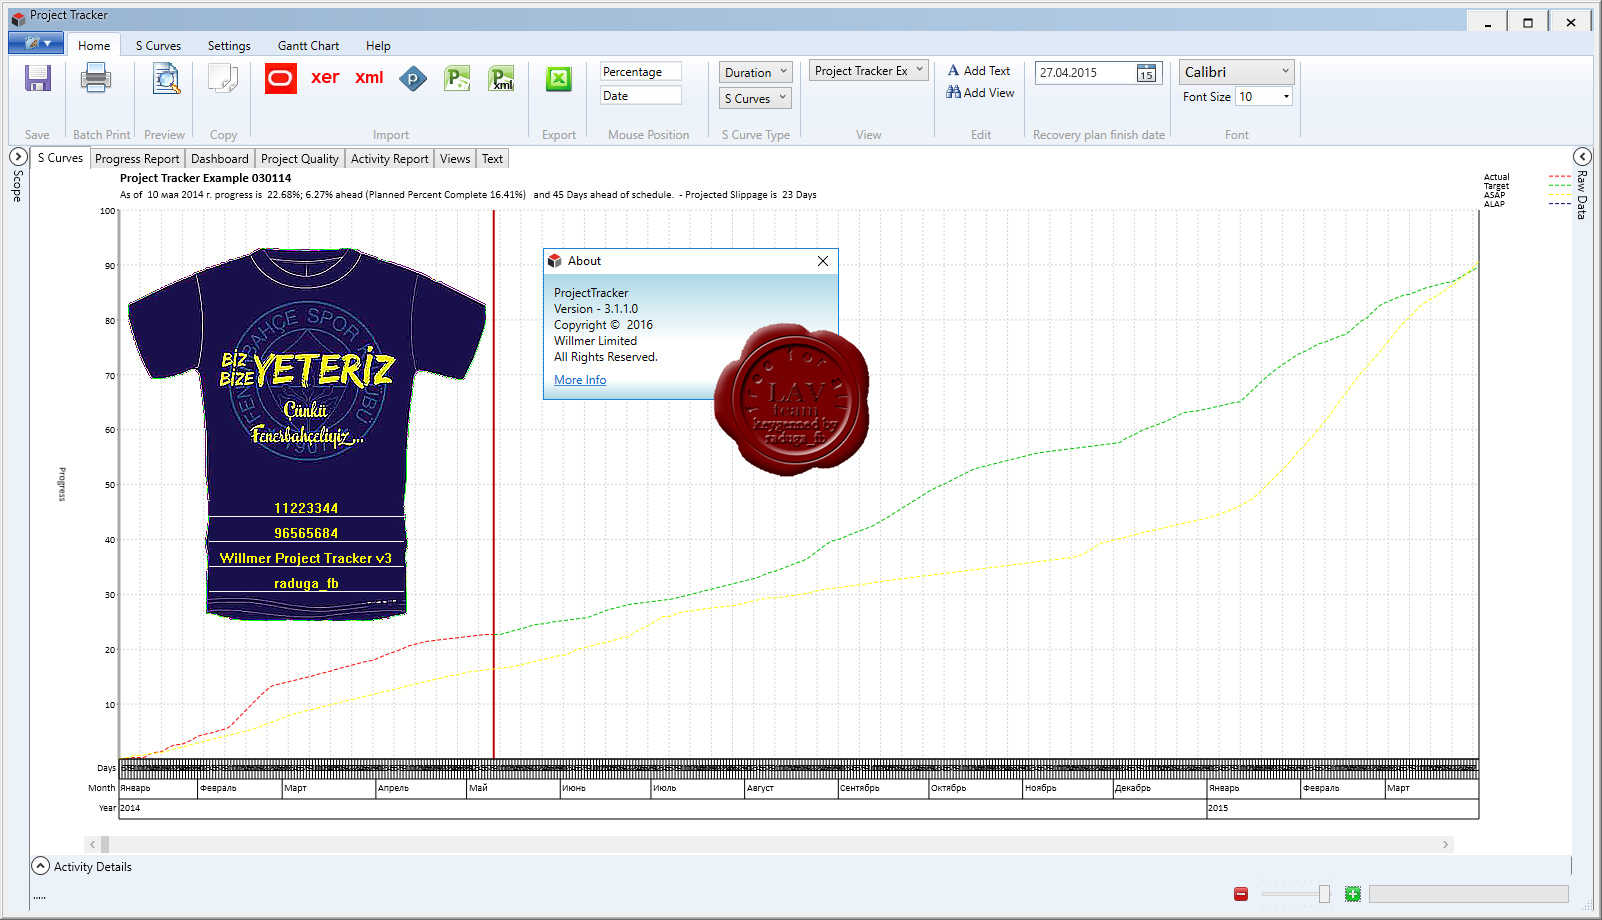Open Print Preview icon

[166, 78]
